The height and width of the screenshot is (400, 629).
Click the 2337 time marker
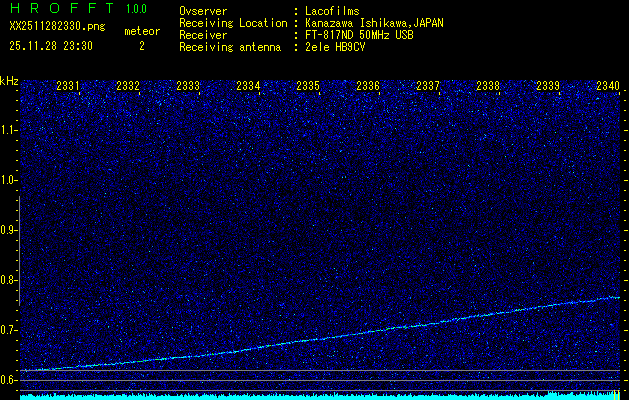428,87
